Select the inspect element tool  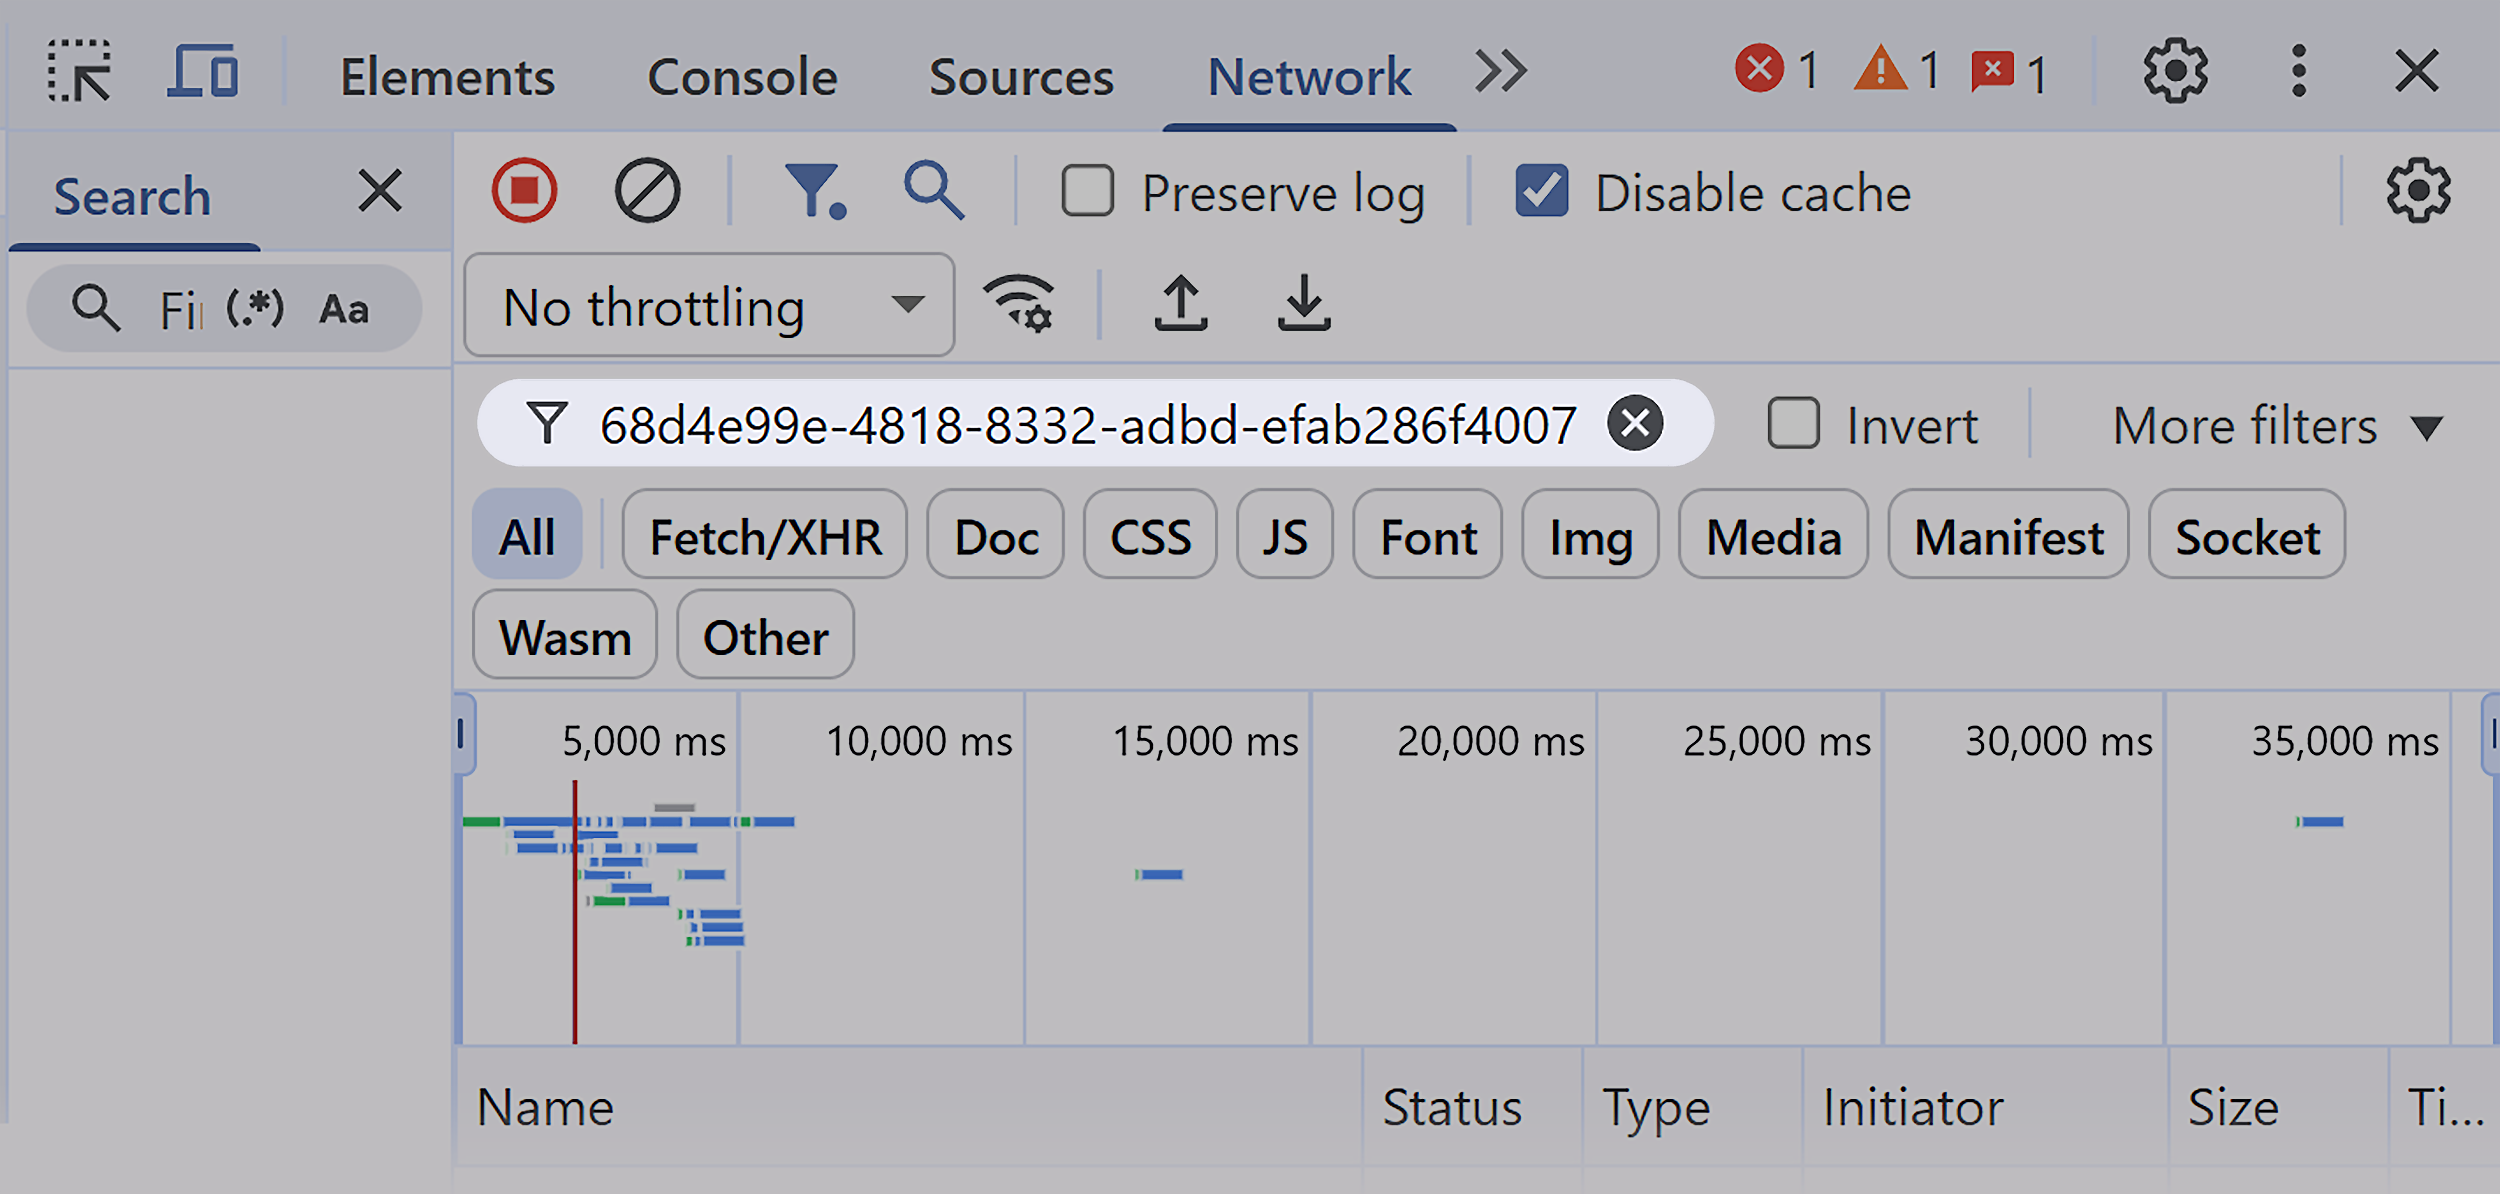tap(78, 71)
